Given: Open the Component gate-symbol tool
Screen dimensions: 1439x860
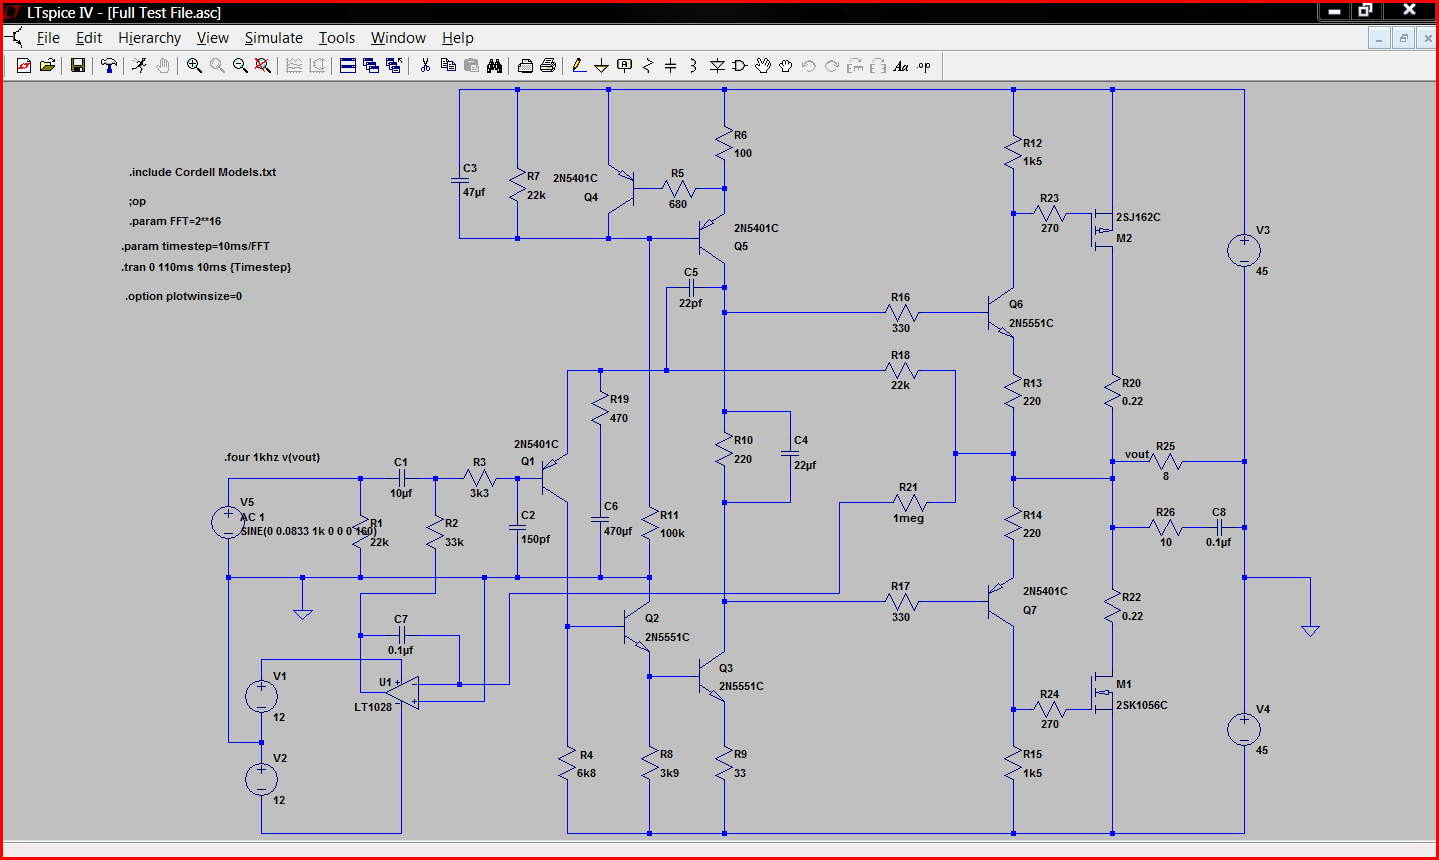Looking at the screenshot, I should (740, 66).
